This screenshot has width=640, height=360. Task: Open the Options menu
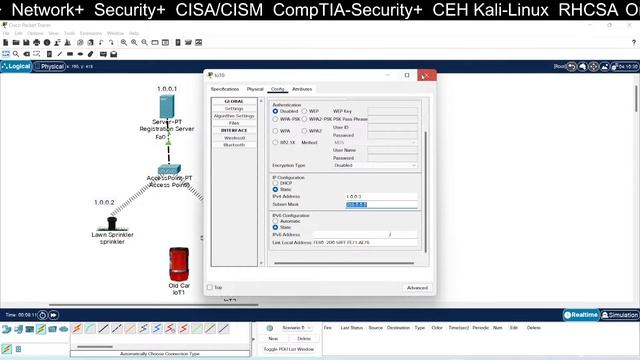pyautogui.click(x=35, y=33)
